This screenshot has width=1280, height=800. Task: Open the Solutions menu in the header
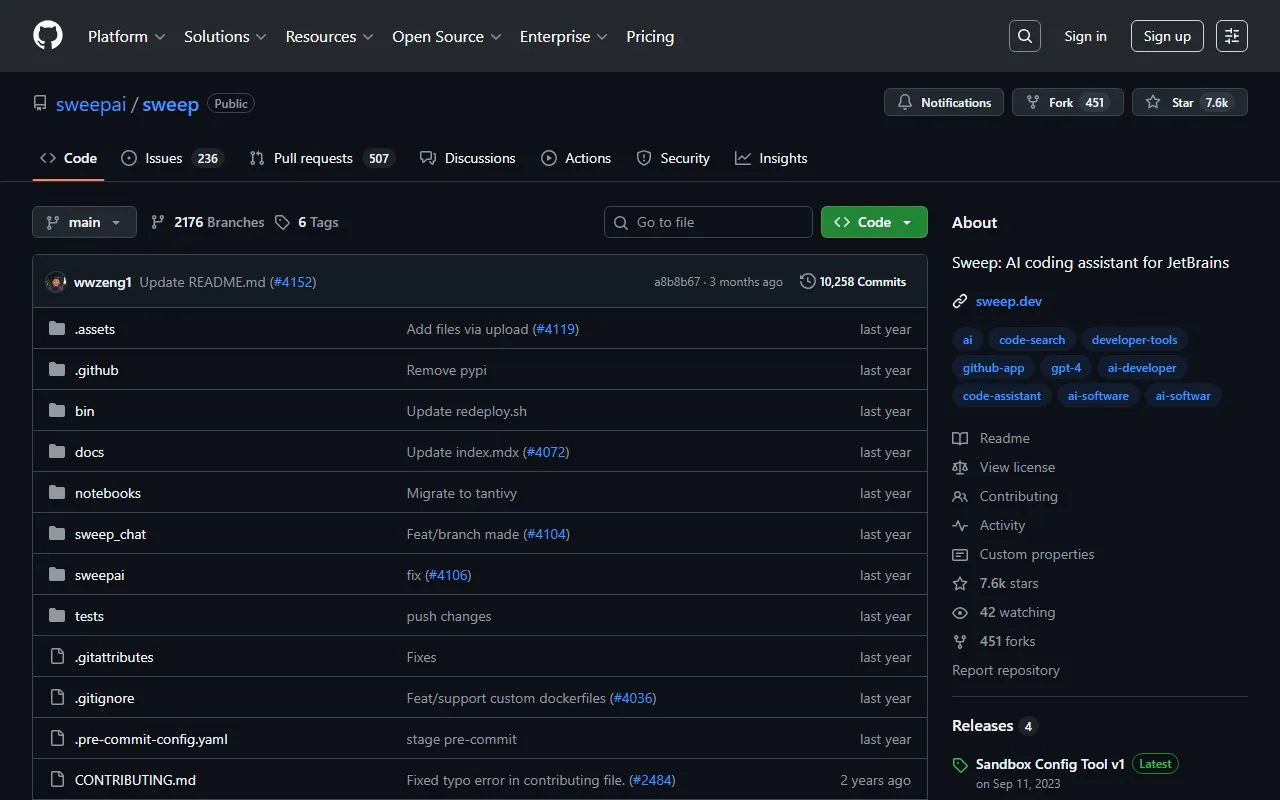[x=225, y=36]
